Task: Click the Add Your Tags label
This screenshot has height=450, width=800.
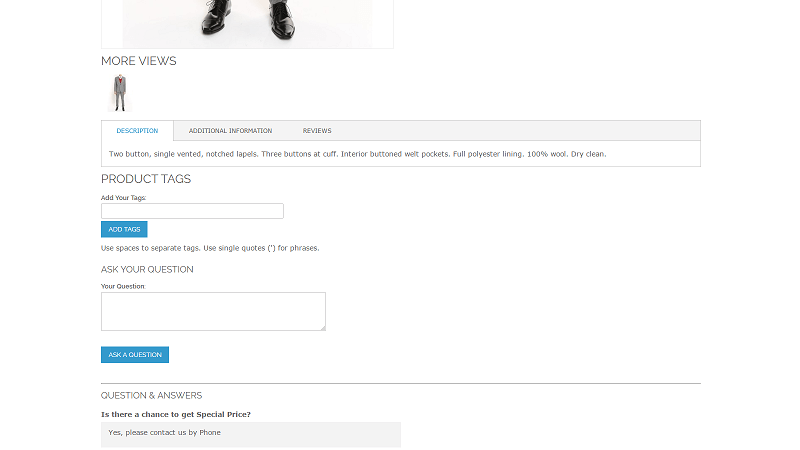Action: tap(123, 198)
